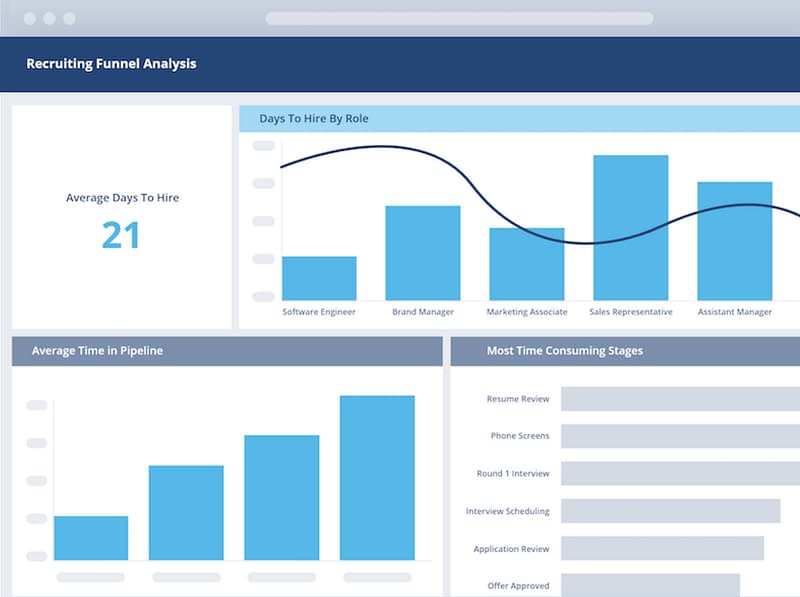
Task: Click the Assistant Manager bar
Action: click(x=734, y=241)
